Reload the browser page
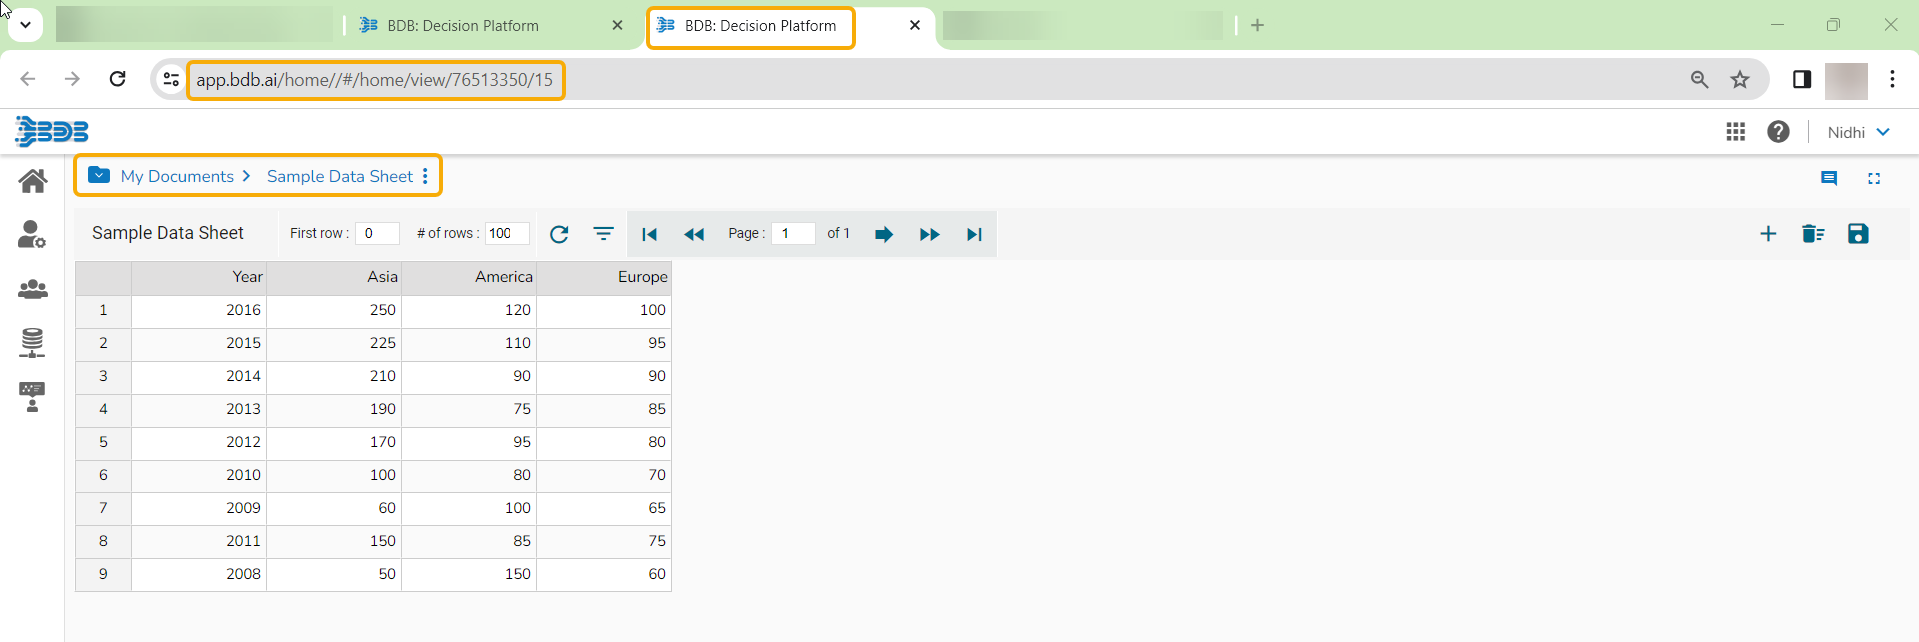The image size is (1919, 642). 118,79
